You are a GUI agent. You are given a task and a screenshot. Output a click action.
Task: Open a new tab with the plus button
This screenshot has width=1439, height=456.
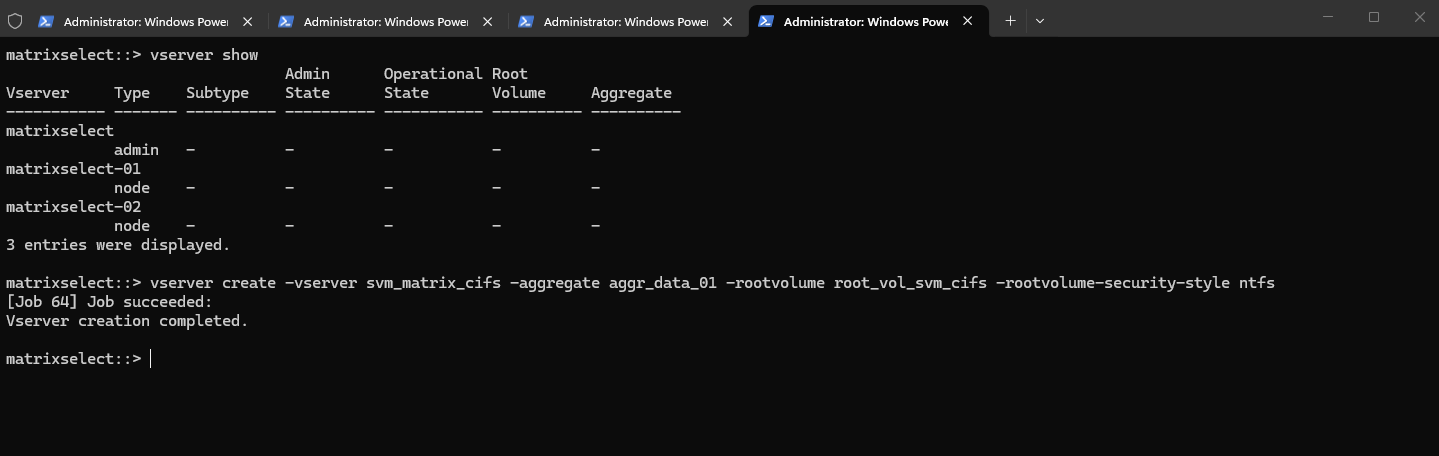pyautogui.click(x=1010, y=21)
